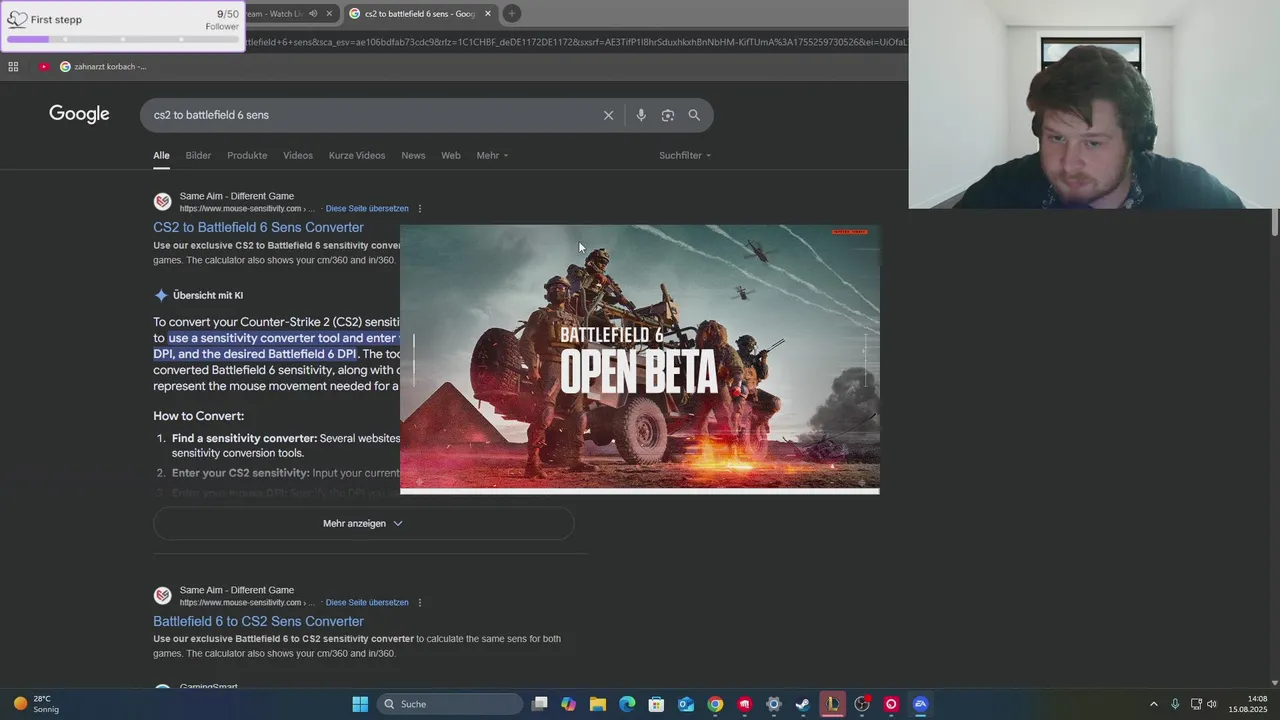
Task: Open Outlook from the taskbar
Action: (686, 704)
